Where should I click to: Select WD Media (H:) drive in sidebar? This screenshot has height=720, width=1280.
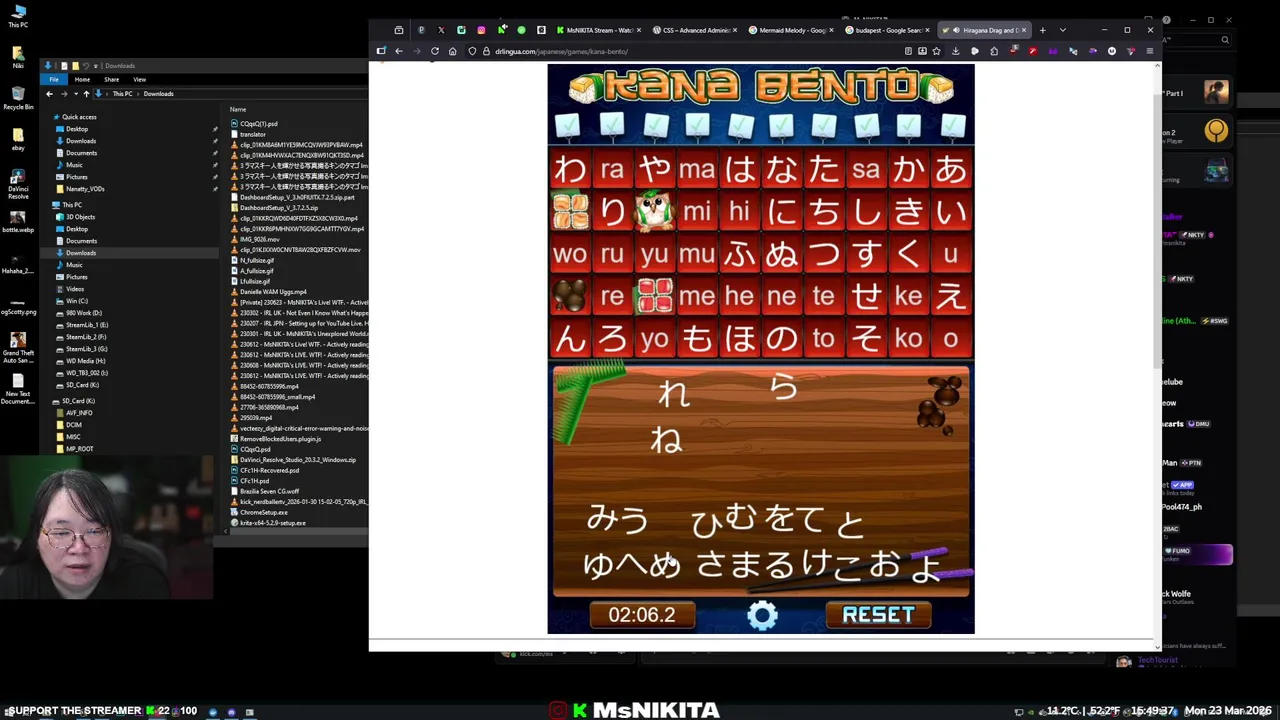tap(85, 361)
